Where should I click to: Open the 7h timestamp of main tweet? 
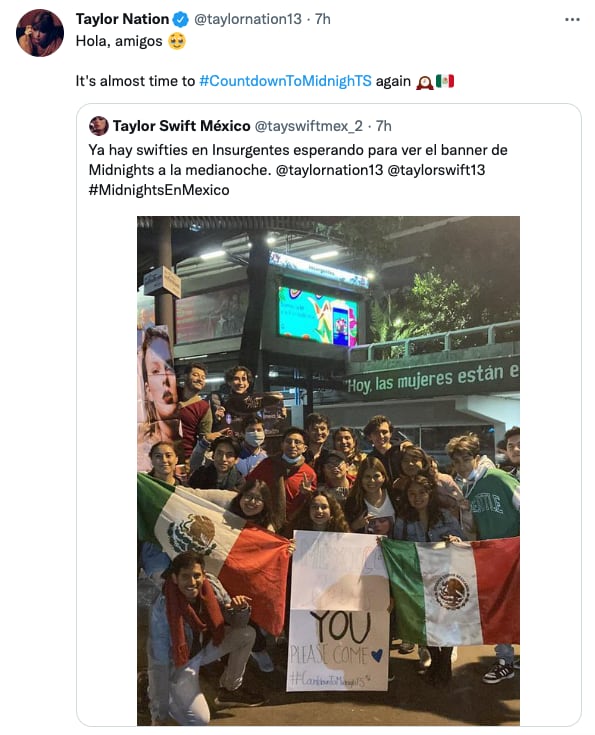pos(323,19)
